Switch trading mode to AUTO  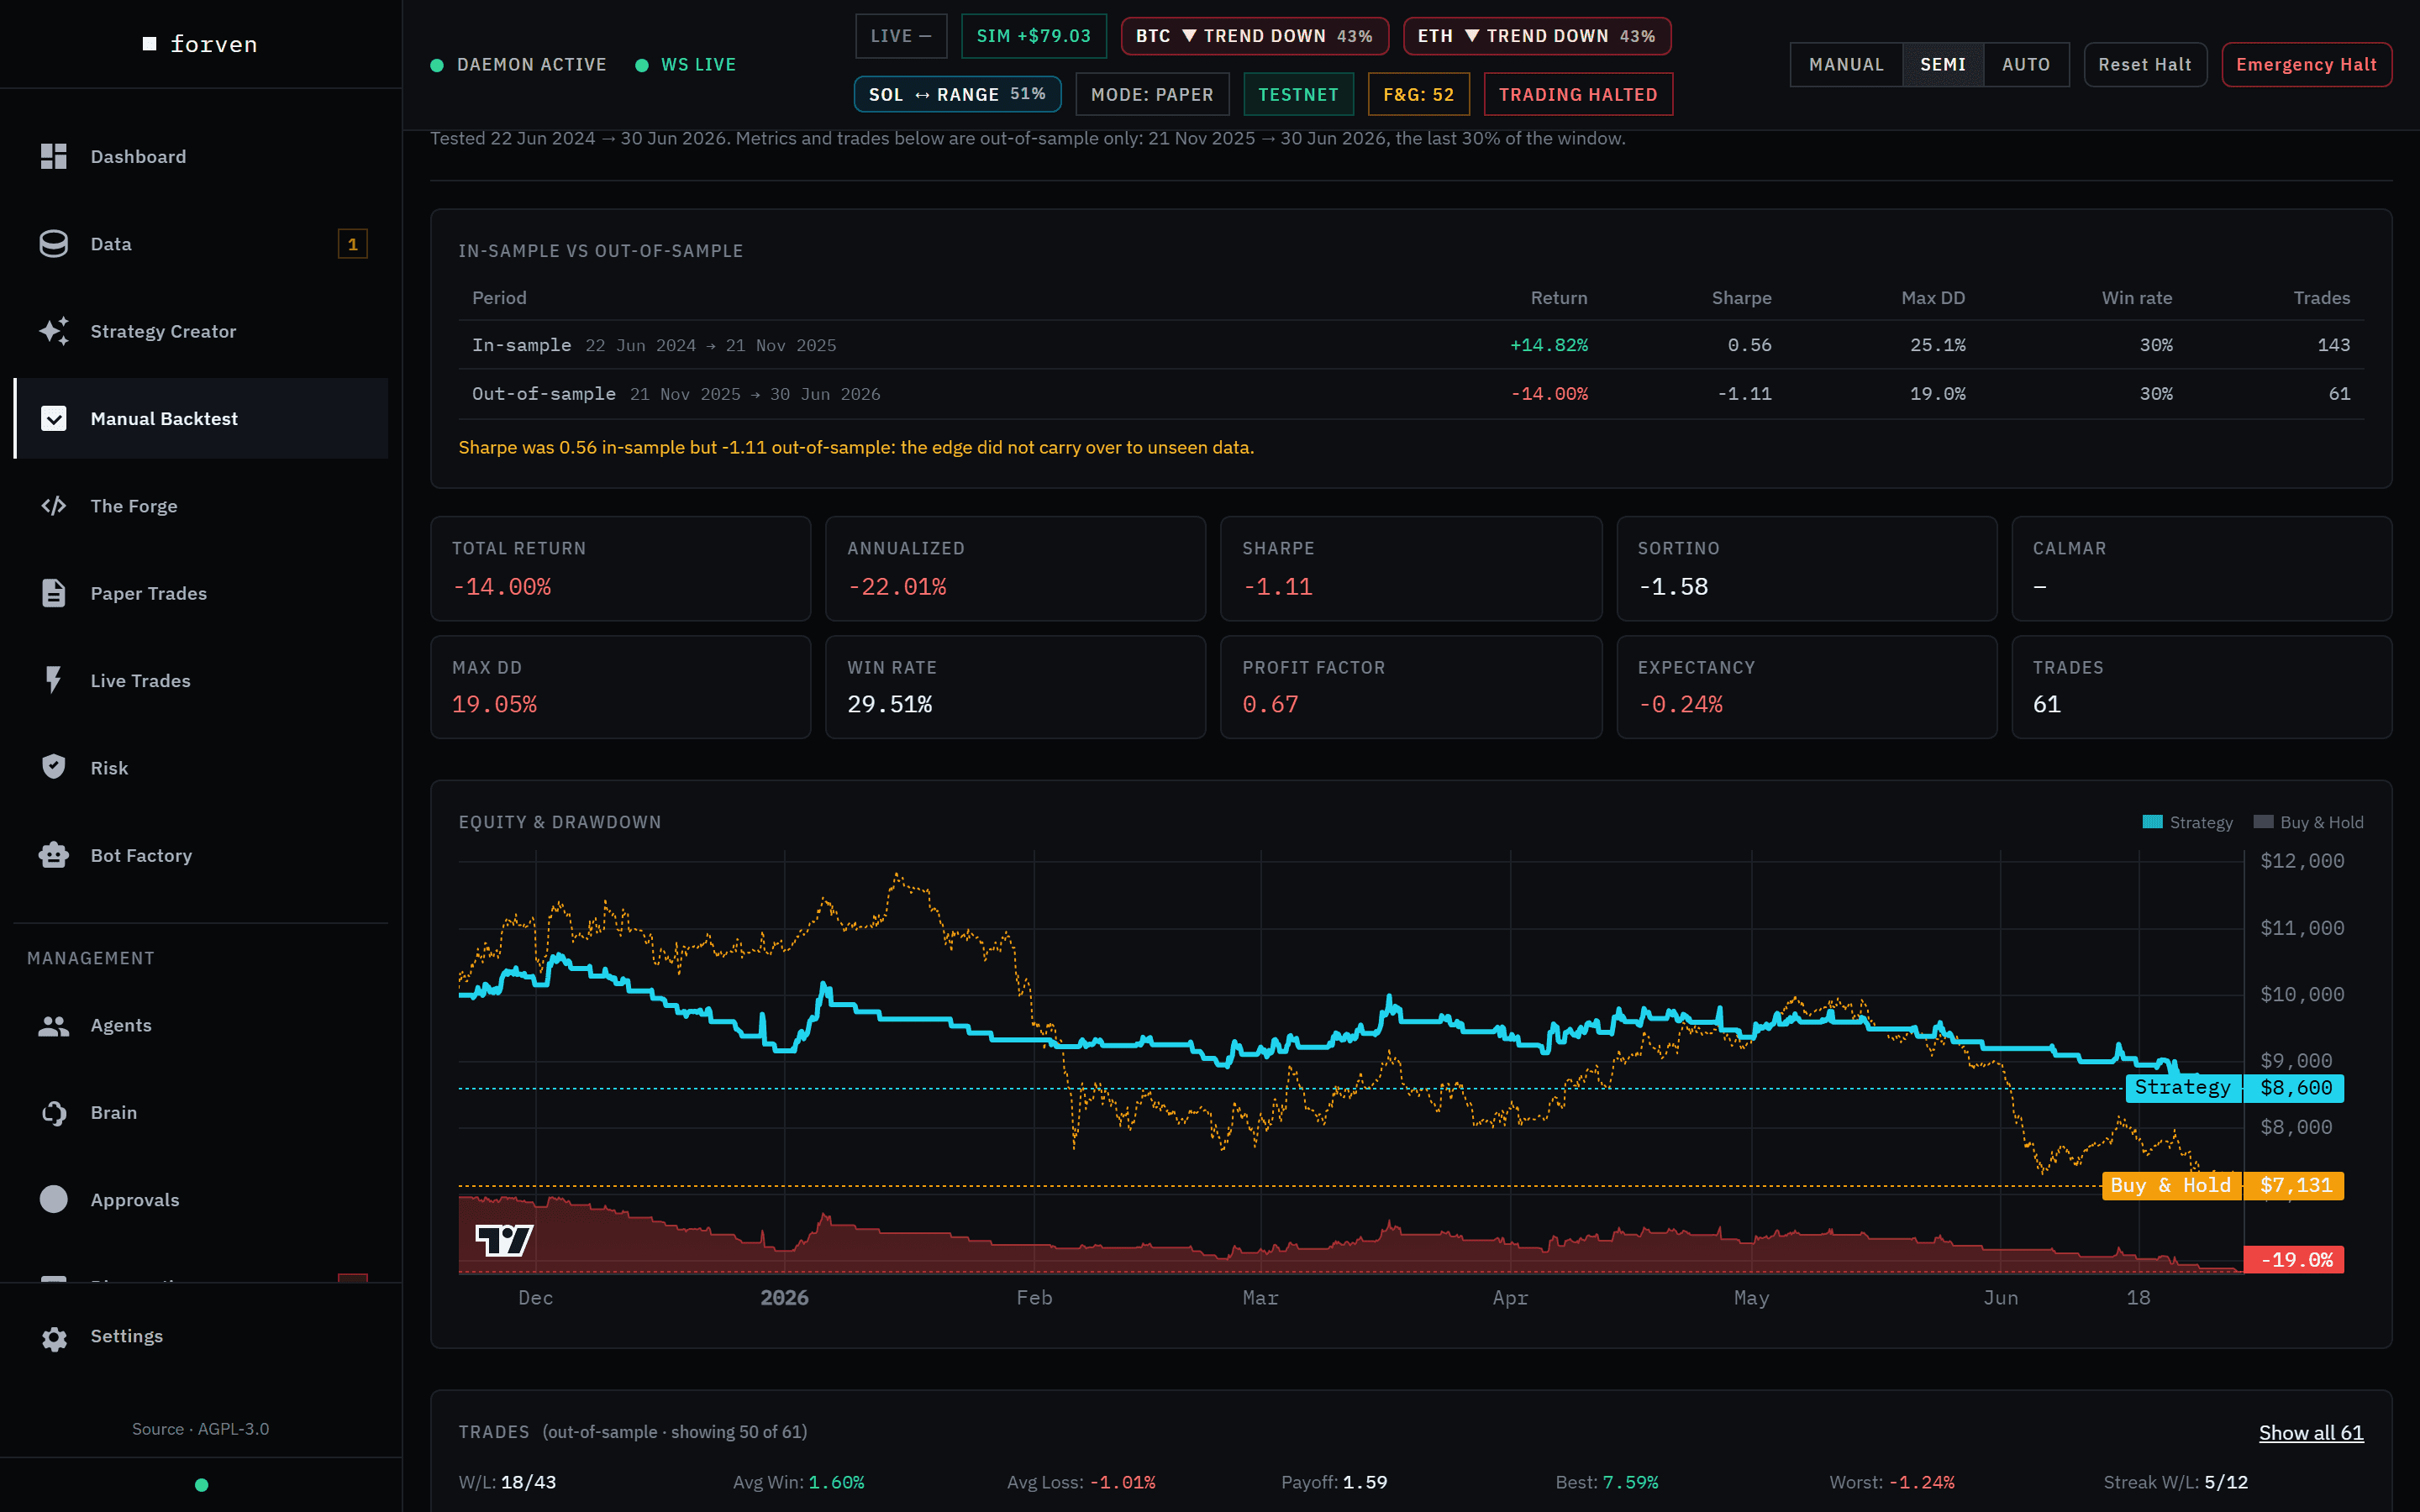(x=2026, y=64)
